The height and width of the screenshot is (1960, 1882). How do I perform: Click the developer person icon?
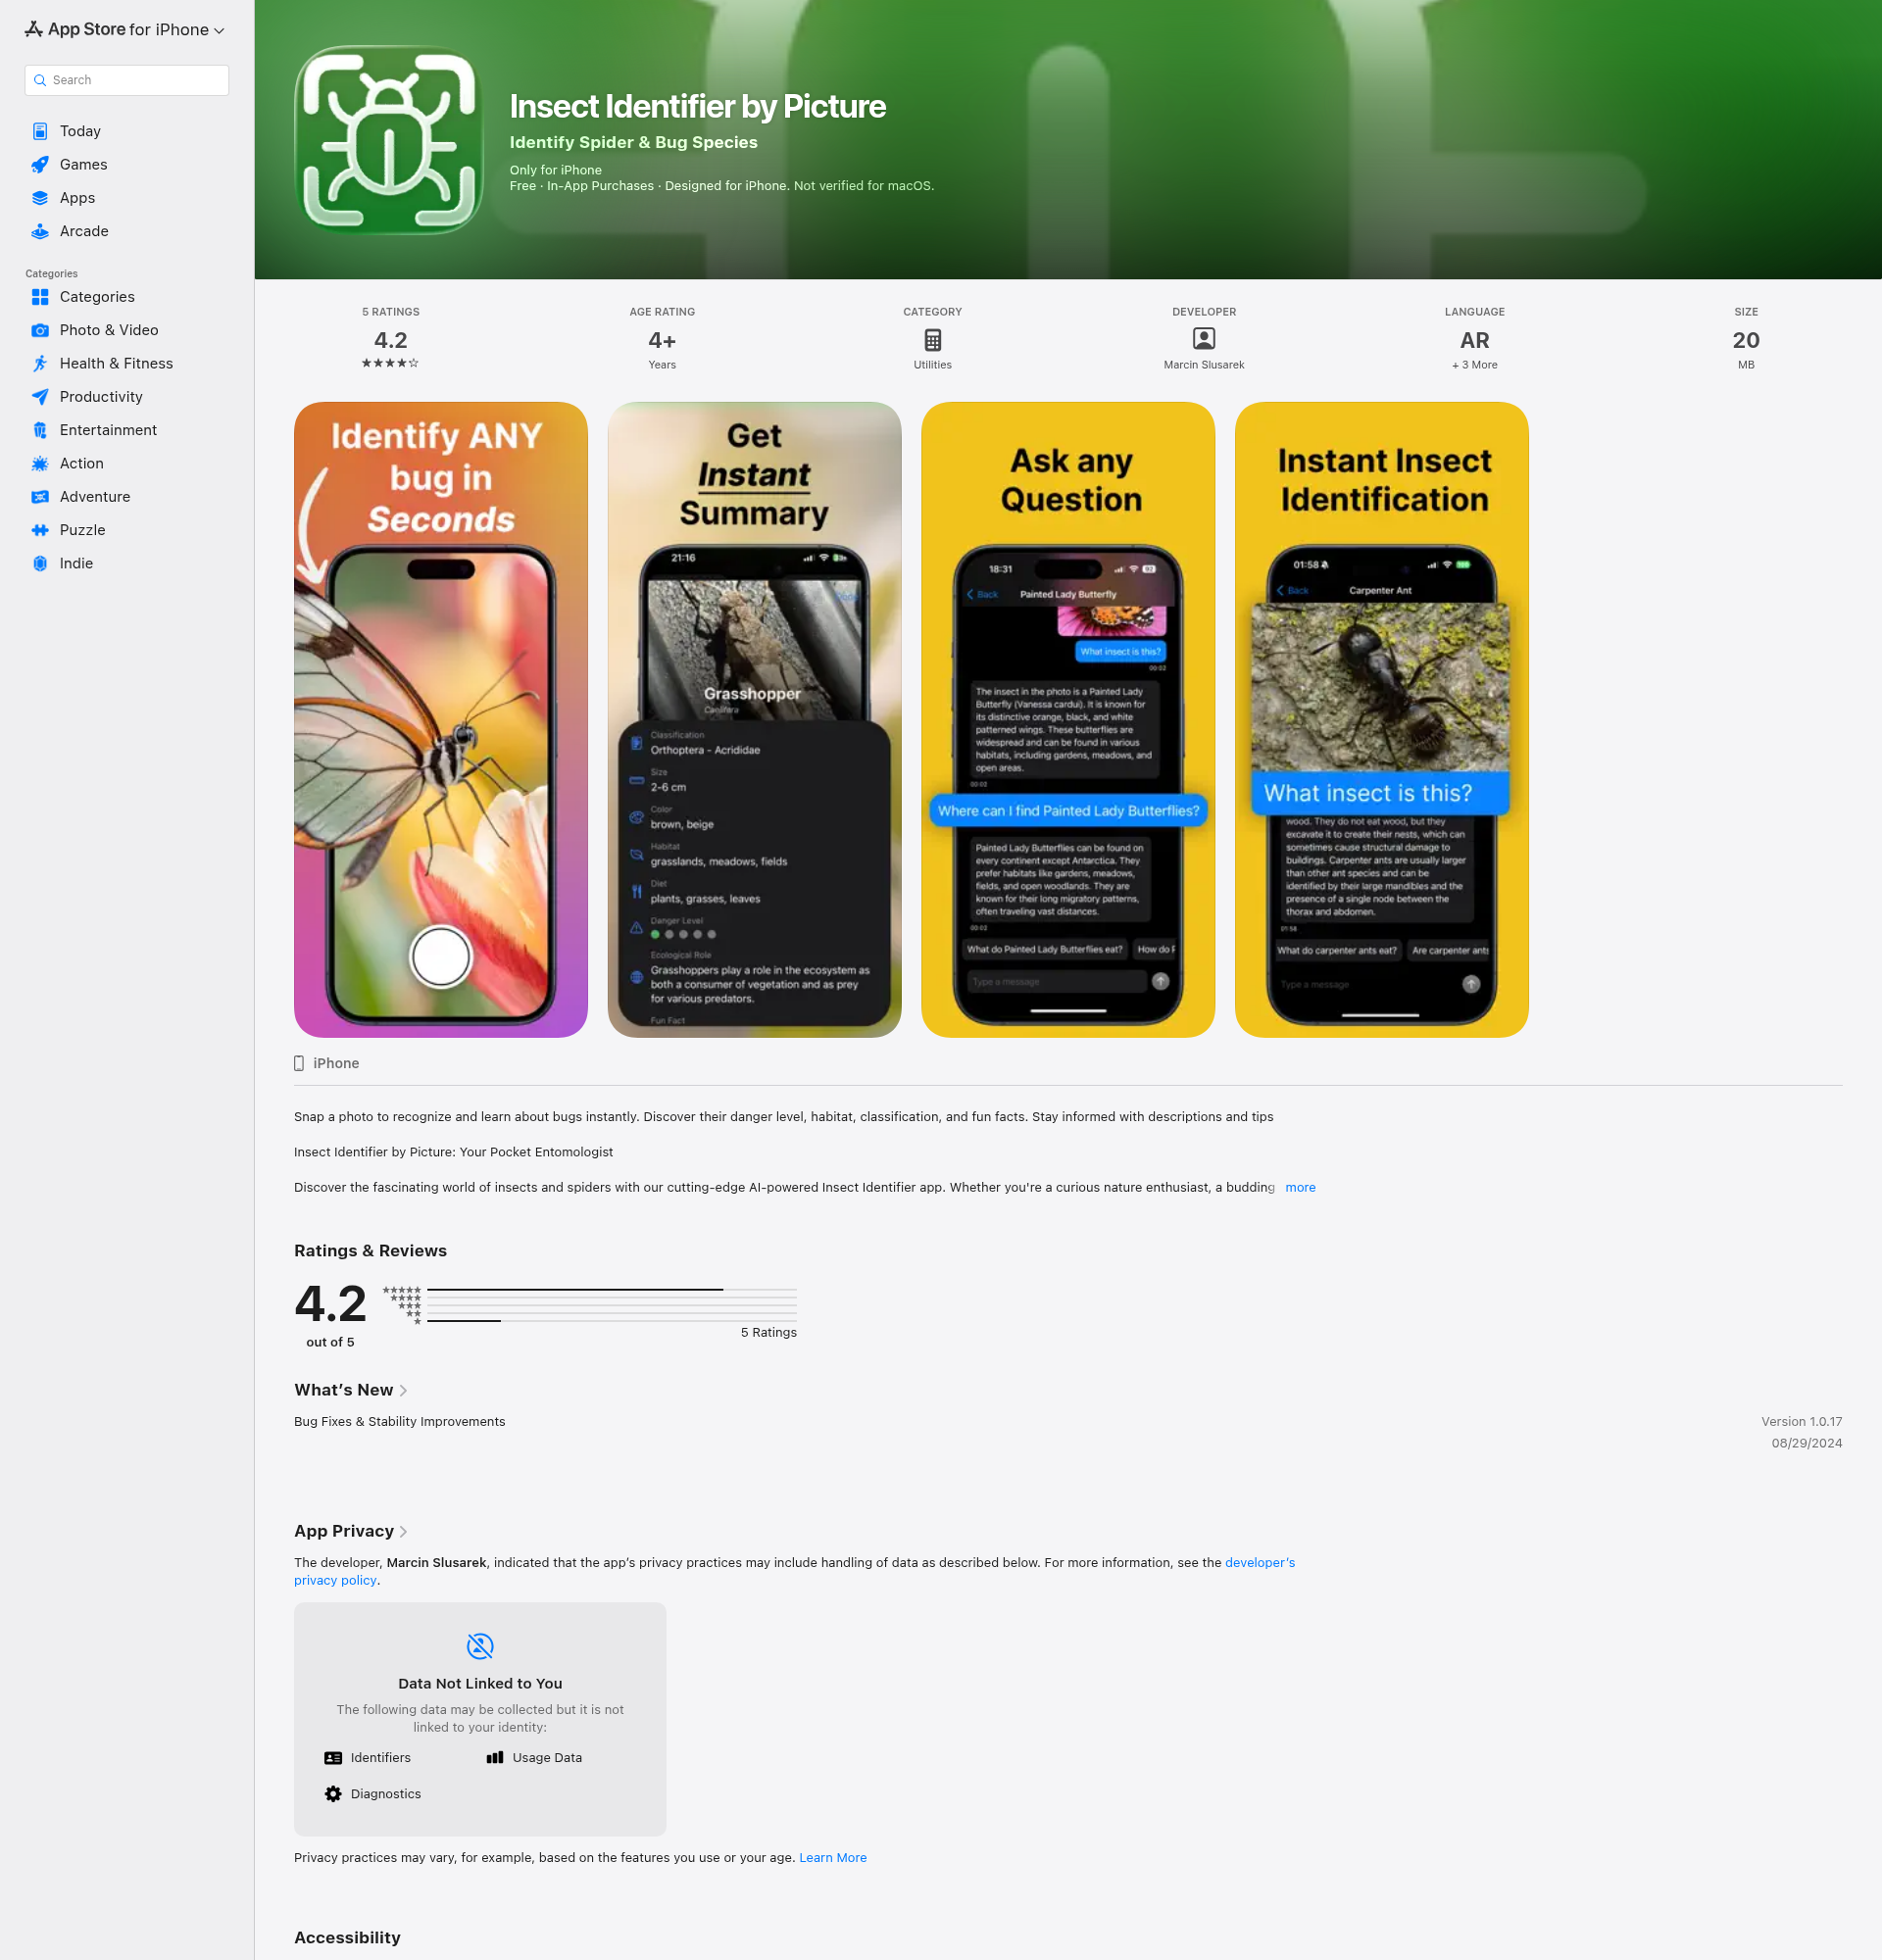coord(1204,339)
